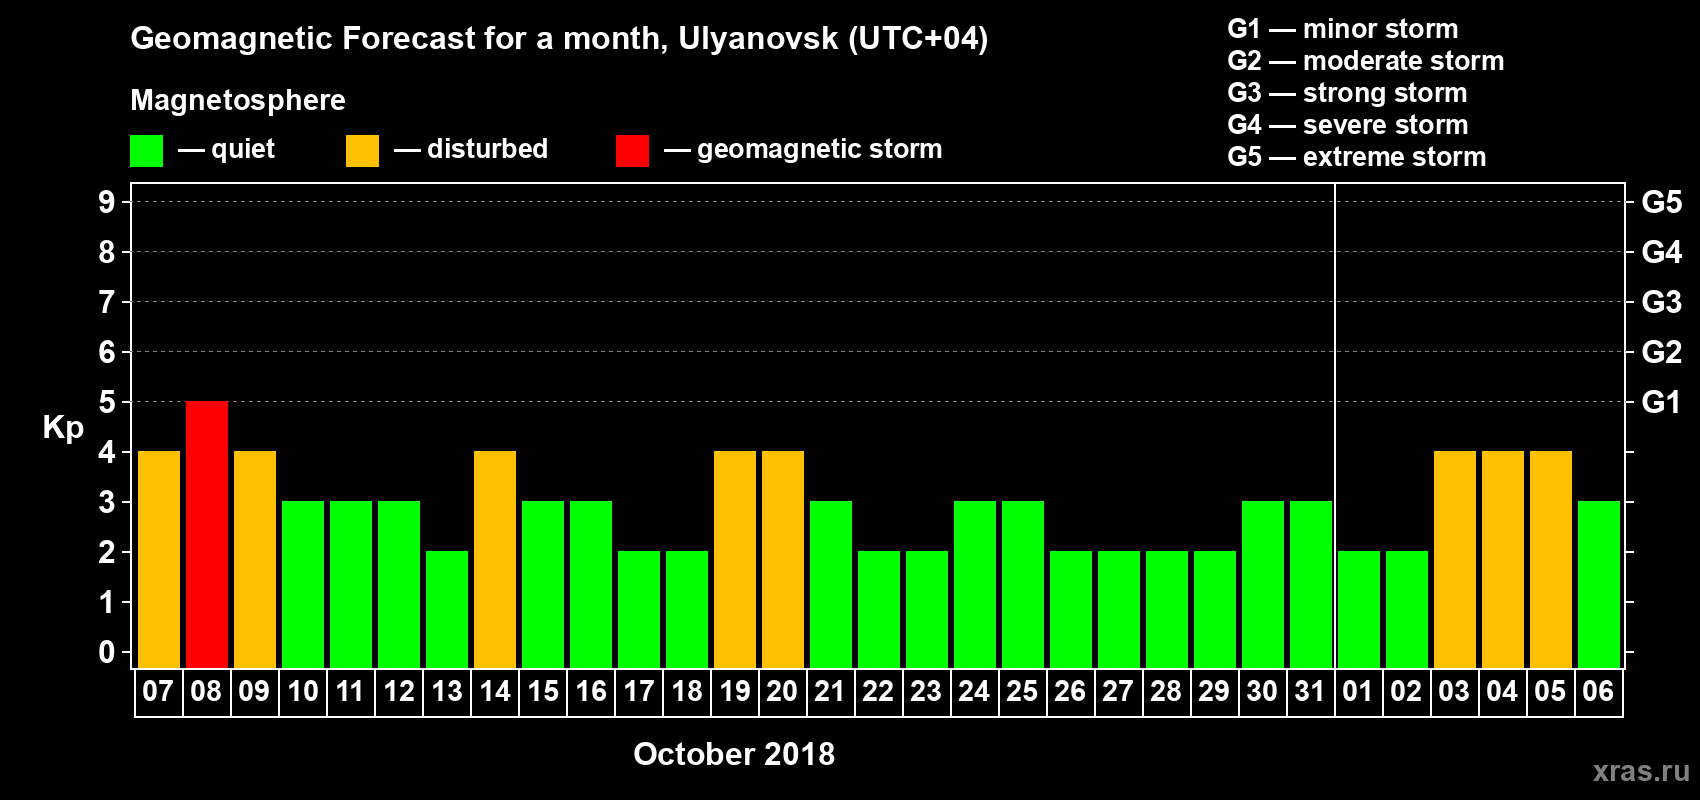Click the green bar for date 01
This screenshot has width=1700, height=800.
click(x=1359, y=609)
